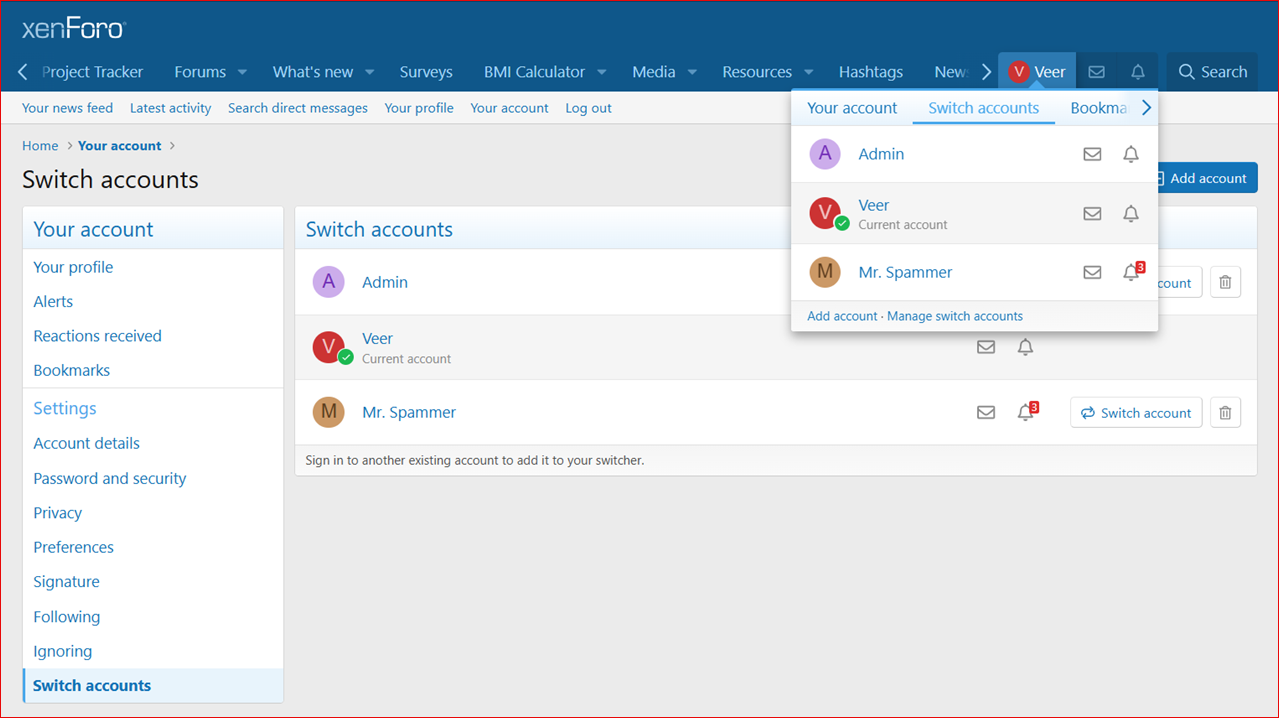Click Veer envelope icon in dropdown

[x=1092, y=213]
